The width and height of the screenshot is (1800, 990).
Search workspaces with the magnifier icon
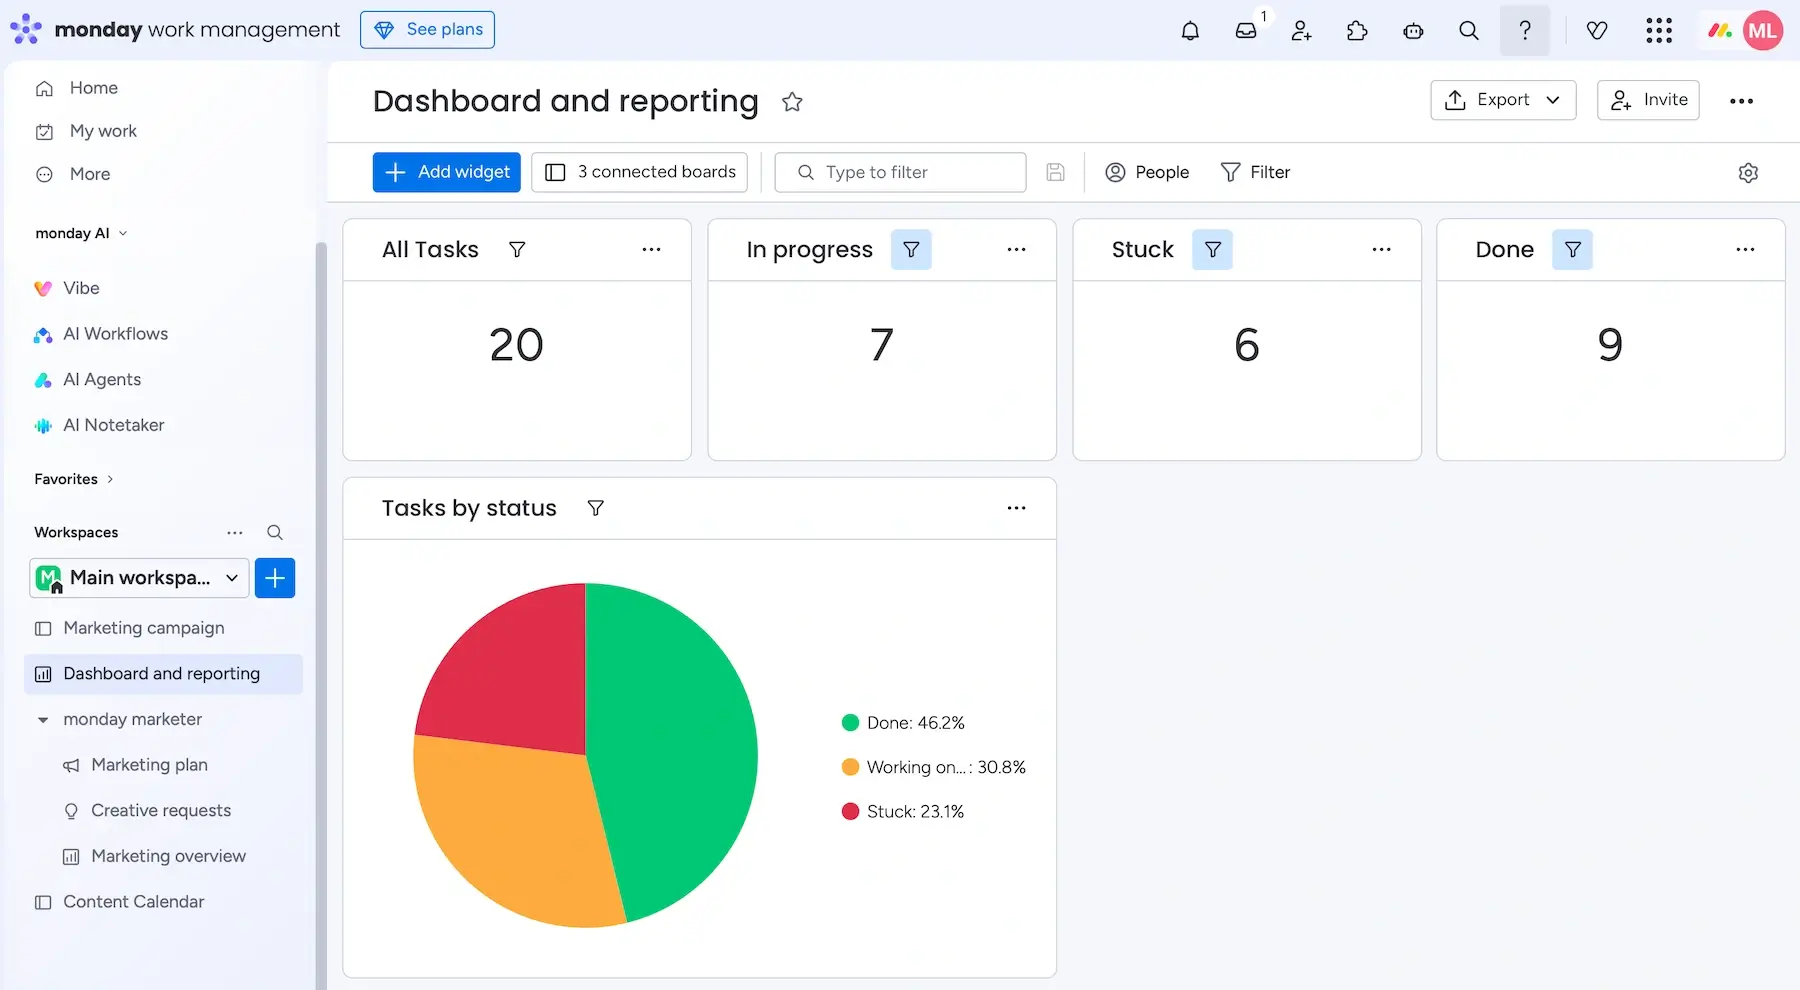click(x=274, y=532)
